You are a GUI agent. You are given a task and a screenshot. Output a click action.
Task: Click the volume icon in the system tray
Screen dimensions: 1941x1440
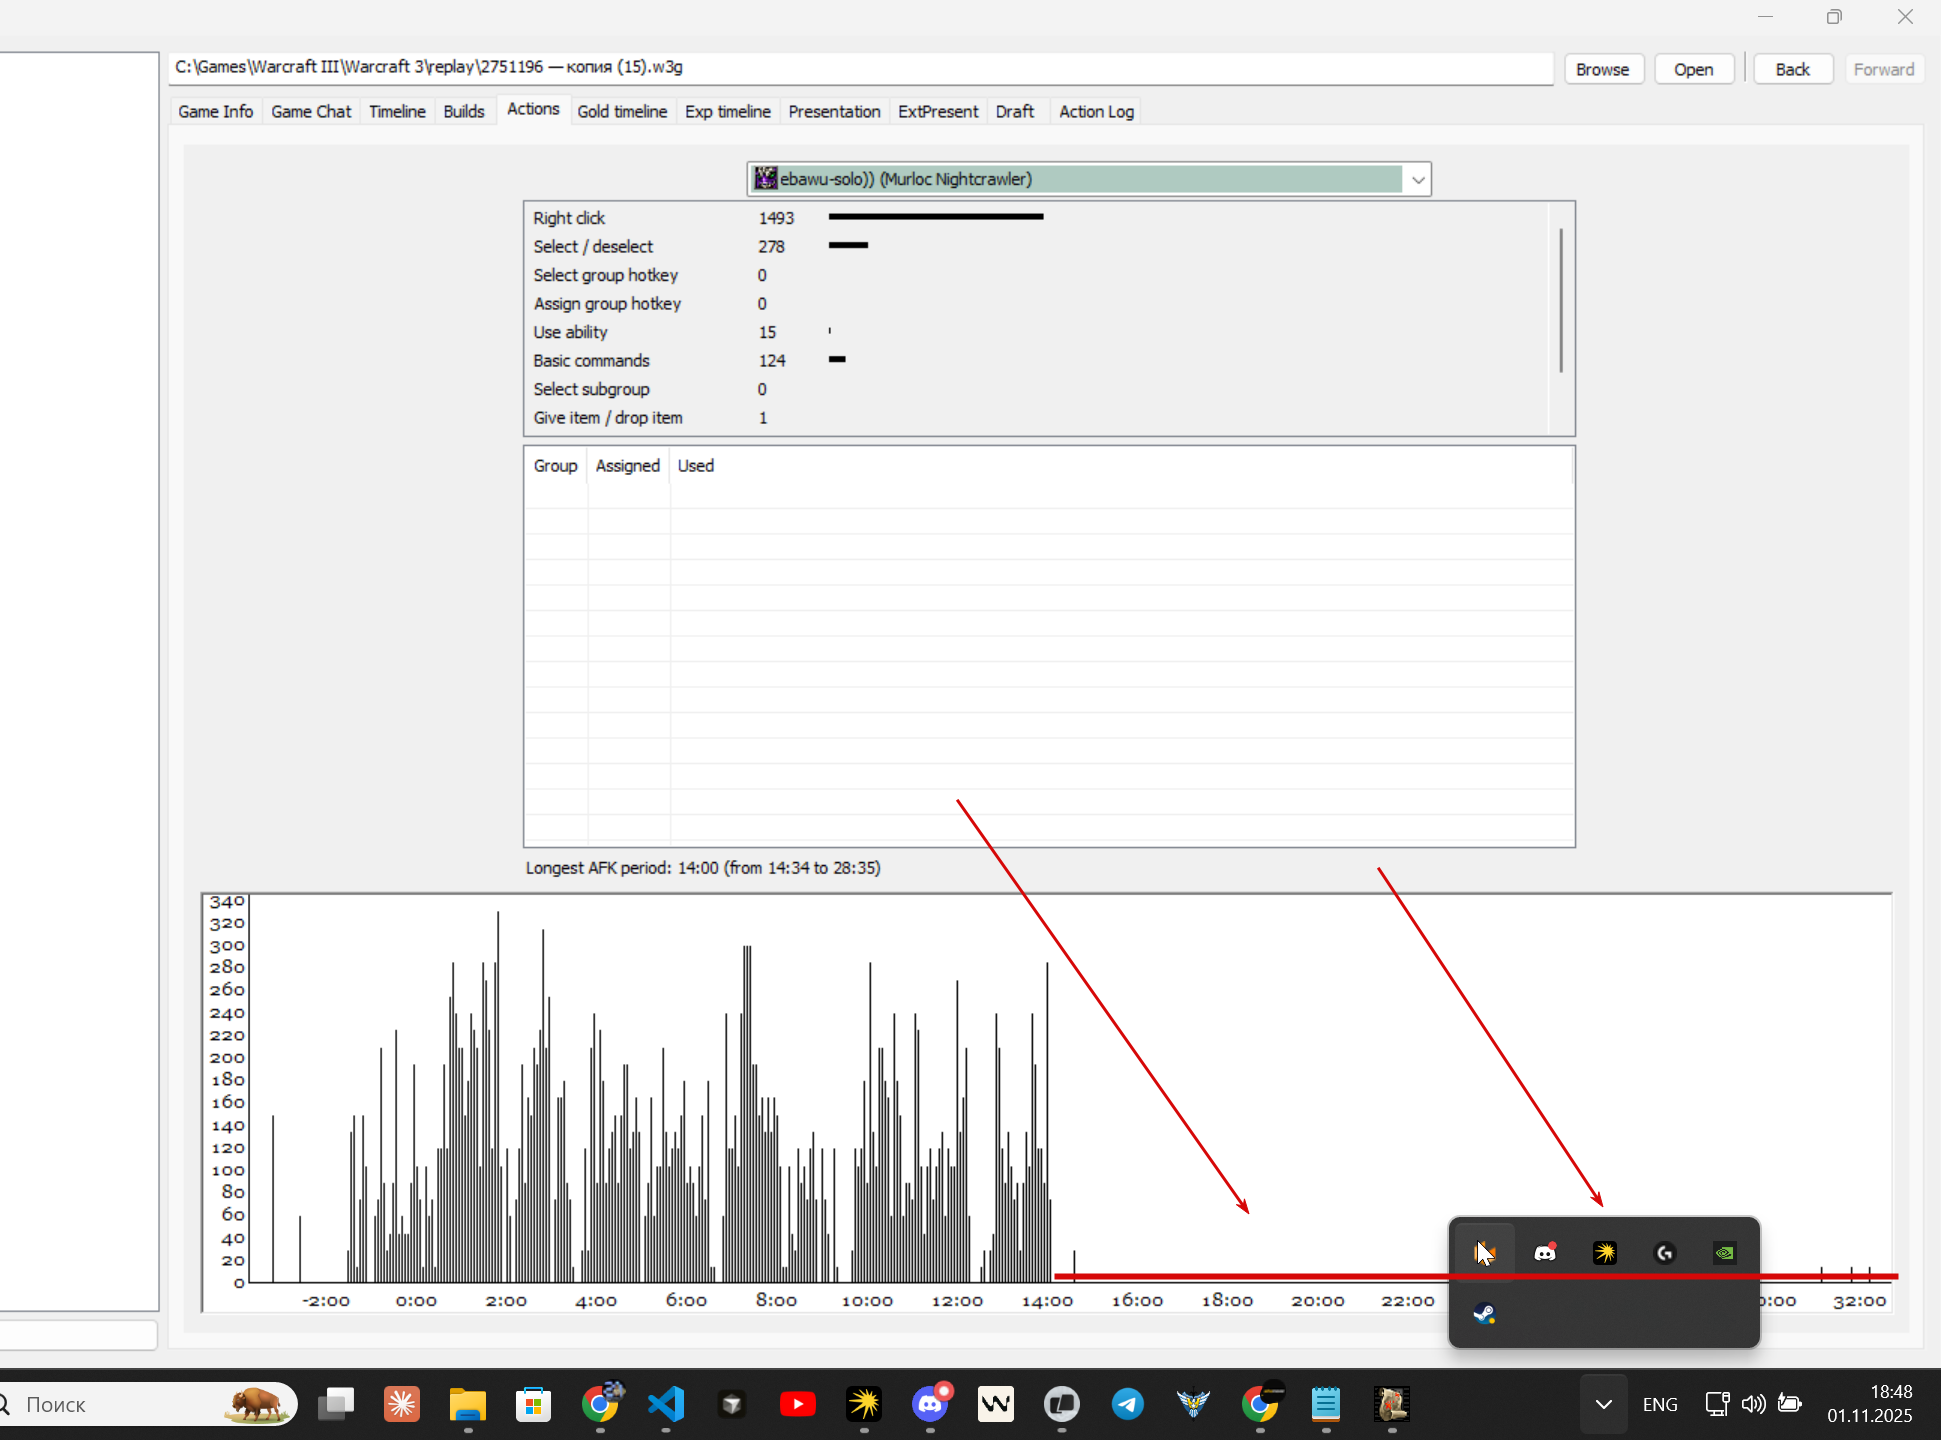coord(1753,1404)
